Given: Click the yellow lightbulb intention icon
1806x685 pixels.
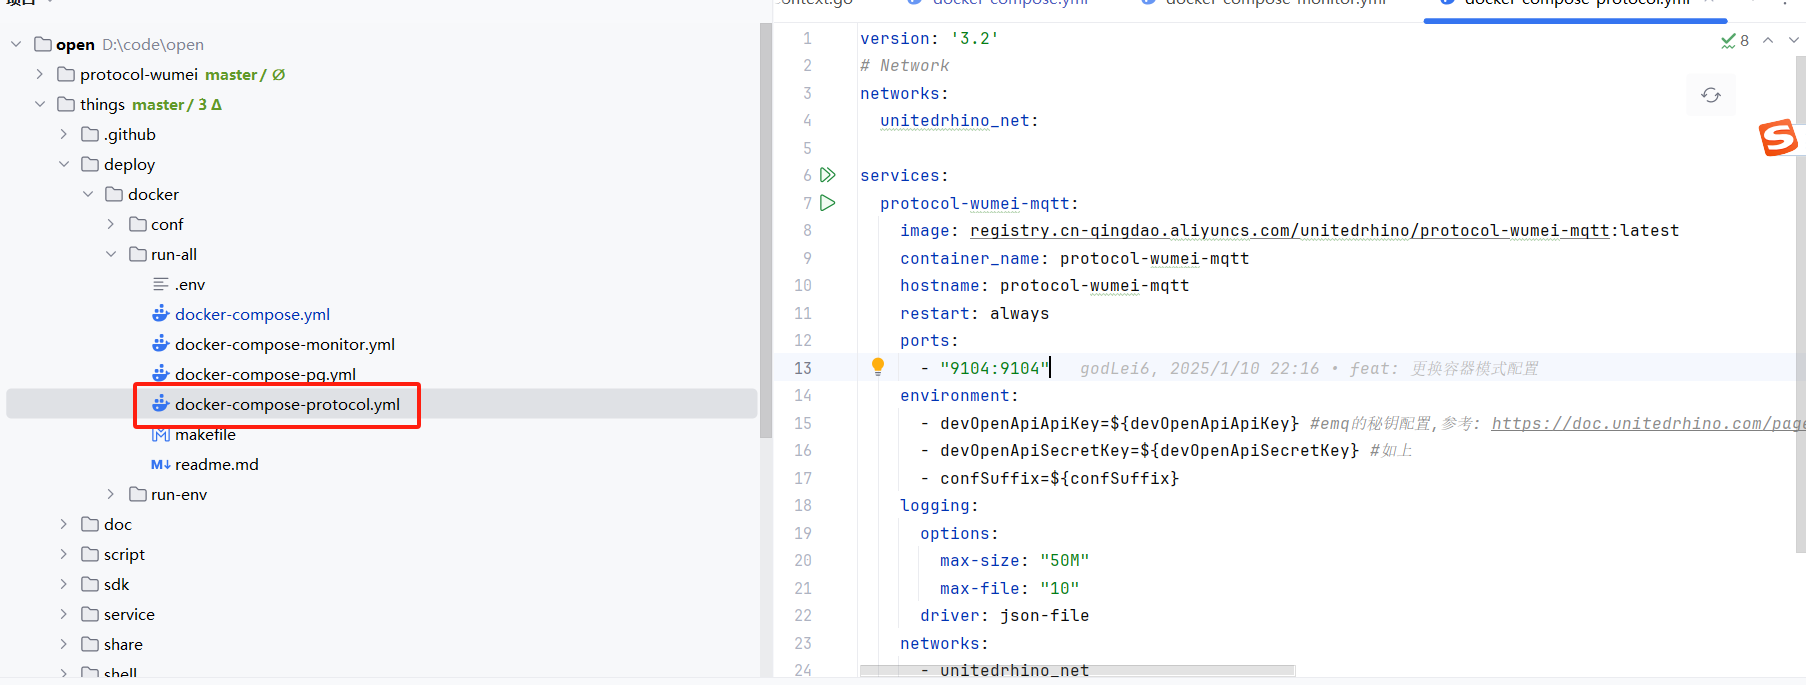Looking at the screenshot, I should coord(877,367).
